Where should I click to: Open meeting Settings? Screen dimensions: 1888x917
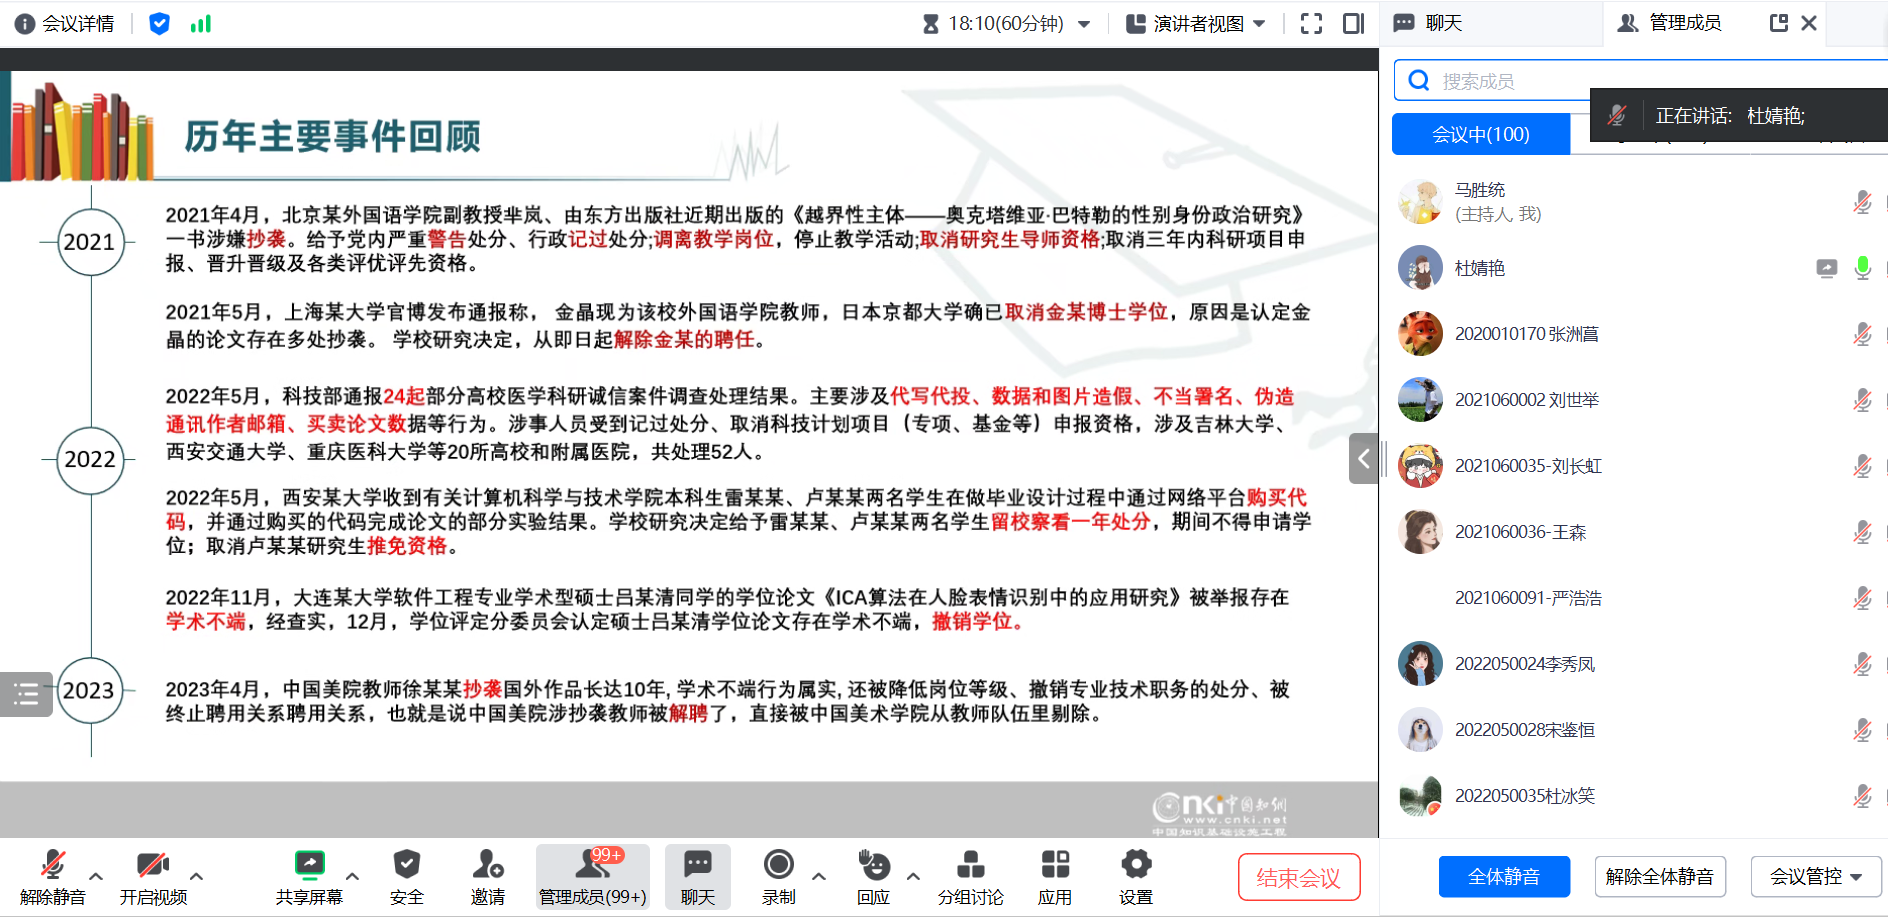(1135, 875)
